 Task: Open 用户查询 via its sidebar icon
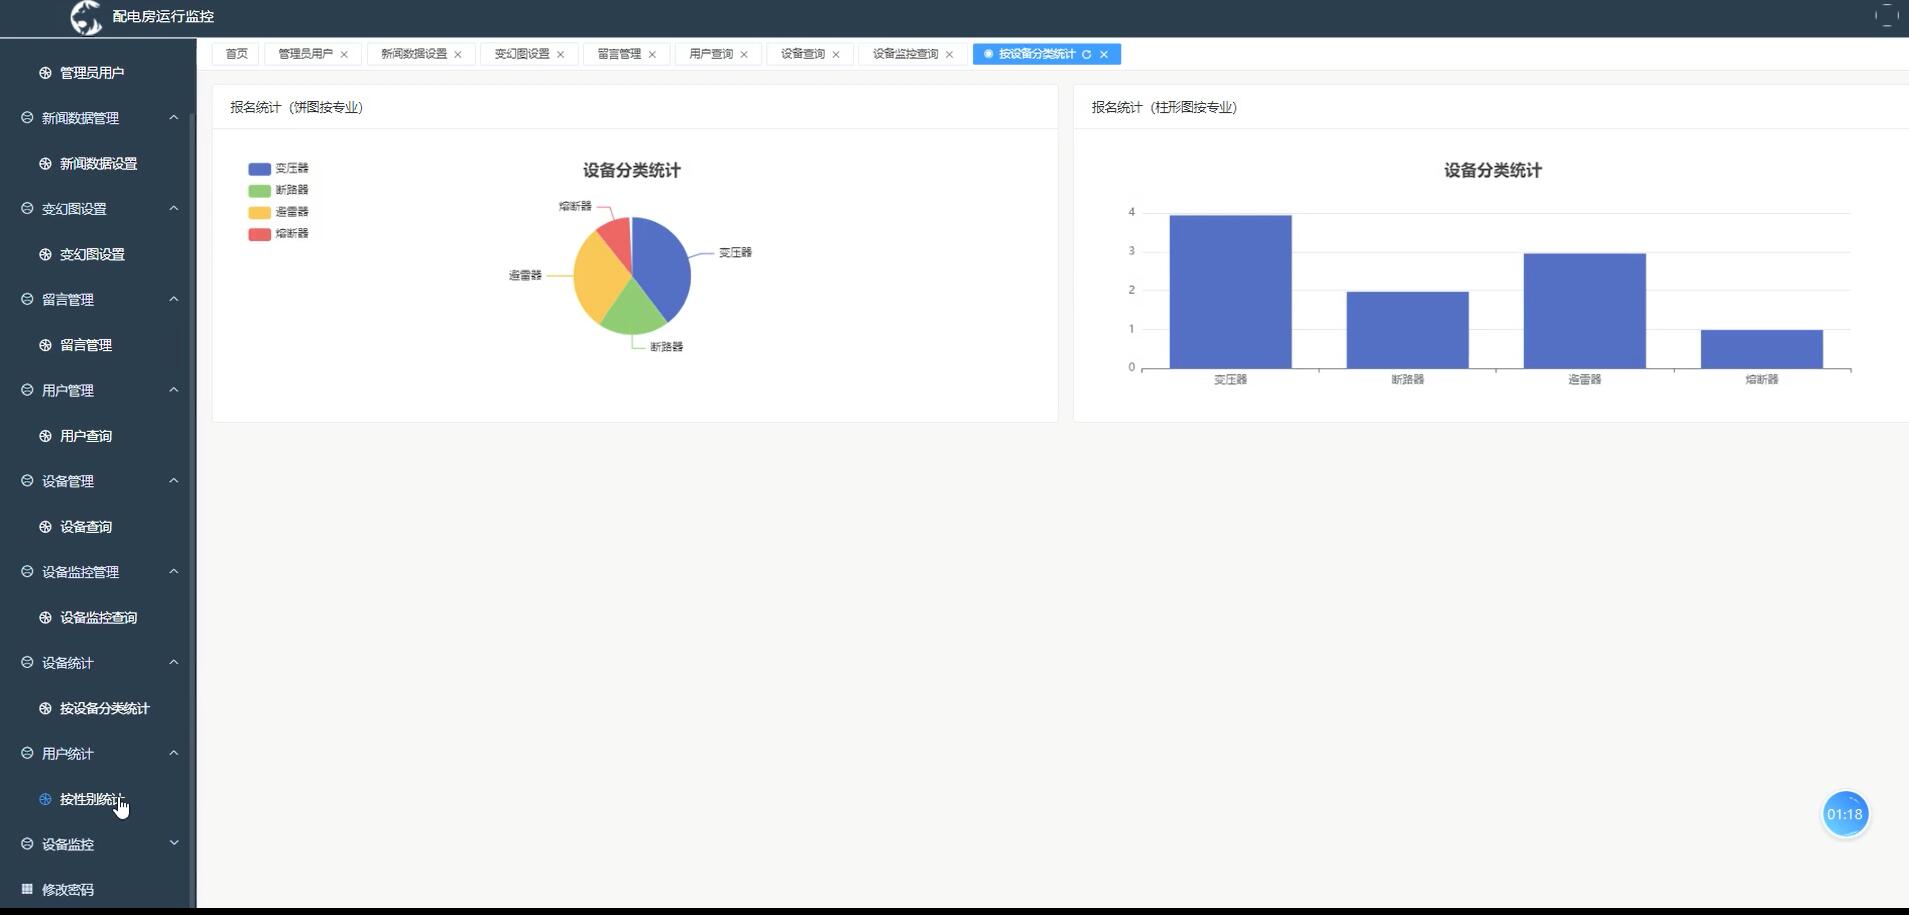(44, 435)
